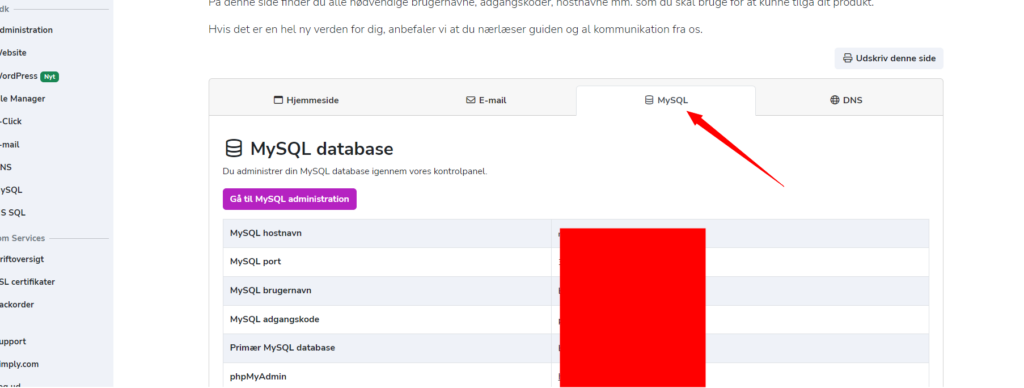
Task: Click the window icon on the Hjemmeside tab
Action: pyautogui.click(x=278, y=101)
